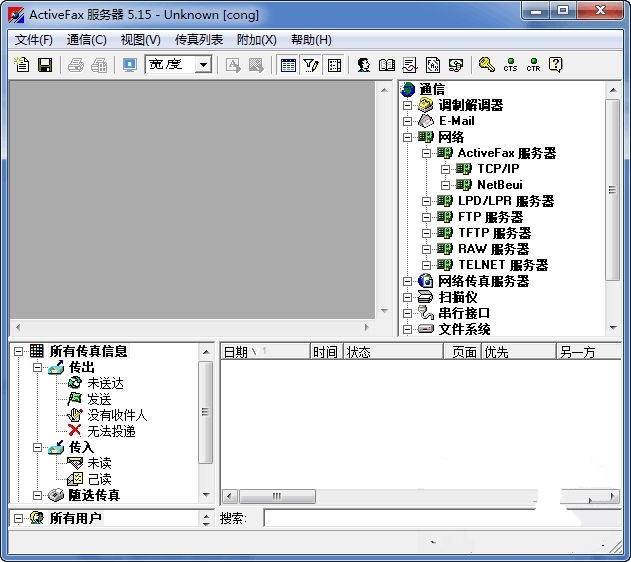This screenshot has width=631, height=562.
Task: Open the phone book icon
Action: pos(387,64)
